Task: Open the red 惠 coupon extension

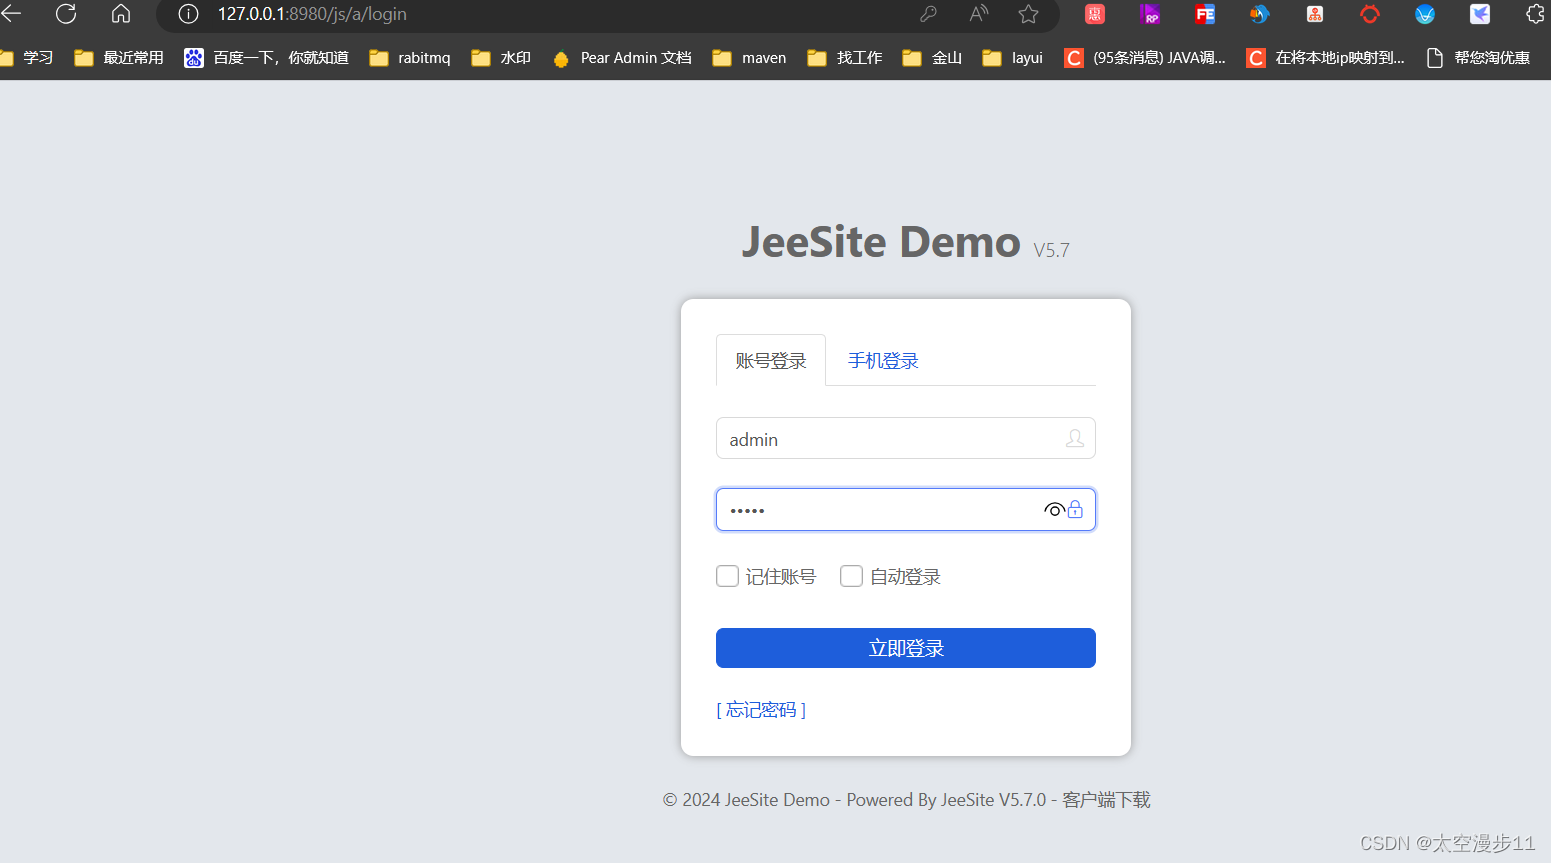Action: click(1095, 14)
